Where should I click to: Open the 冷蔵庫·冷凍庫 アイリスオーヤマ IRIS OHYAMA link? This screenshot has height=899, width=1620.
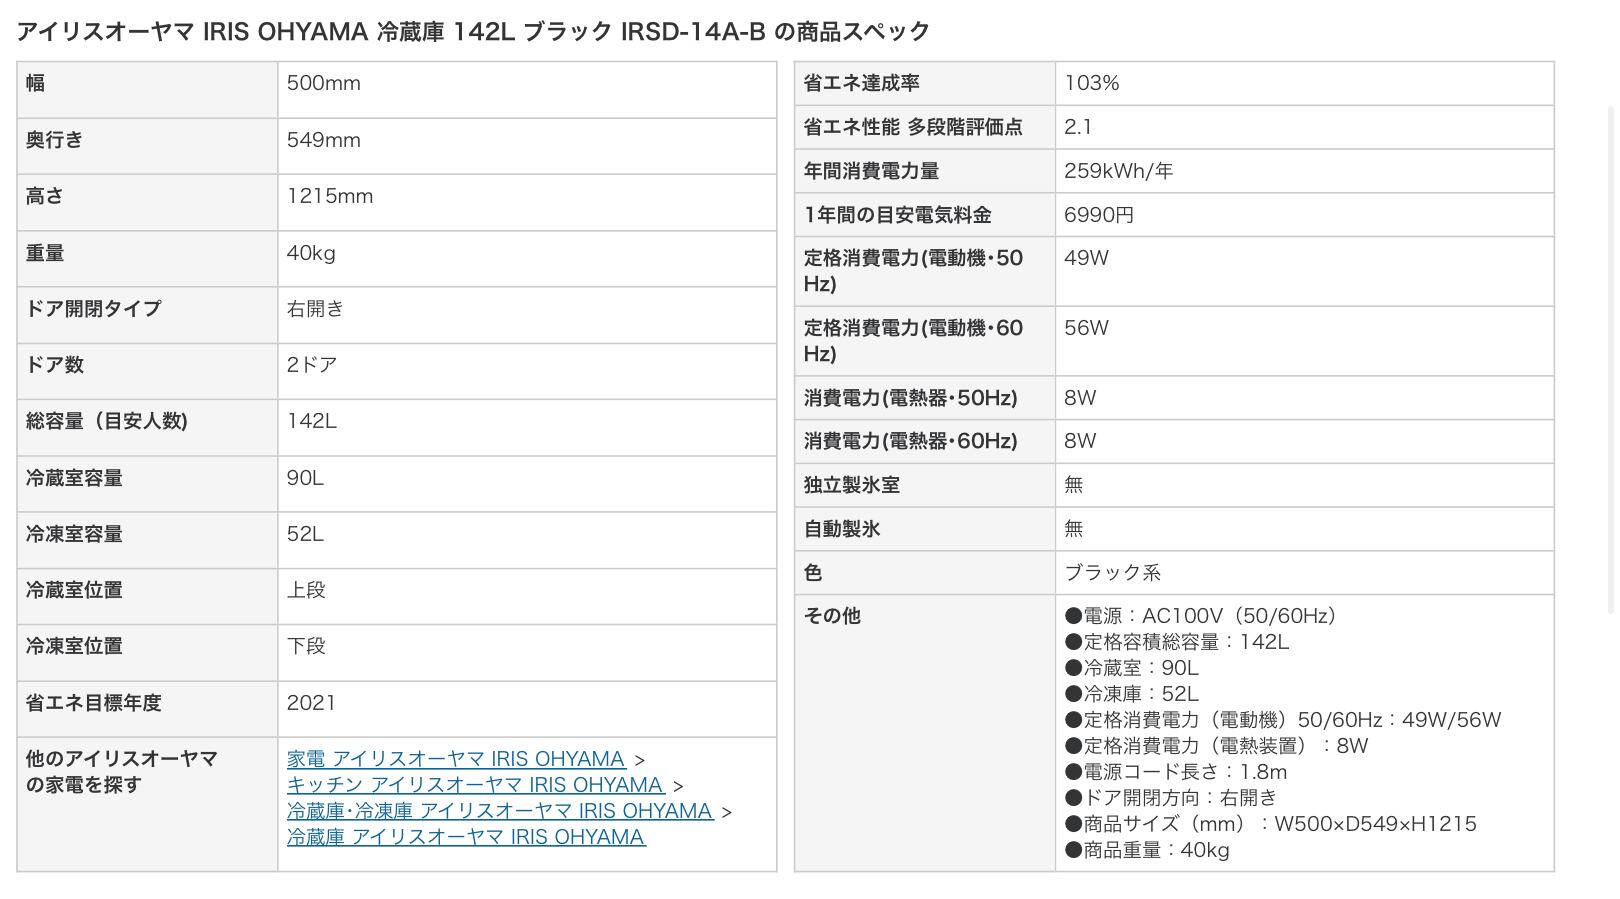(x=500, y=811)
